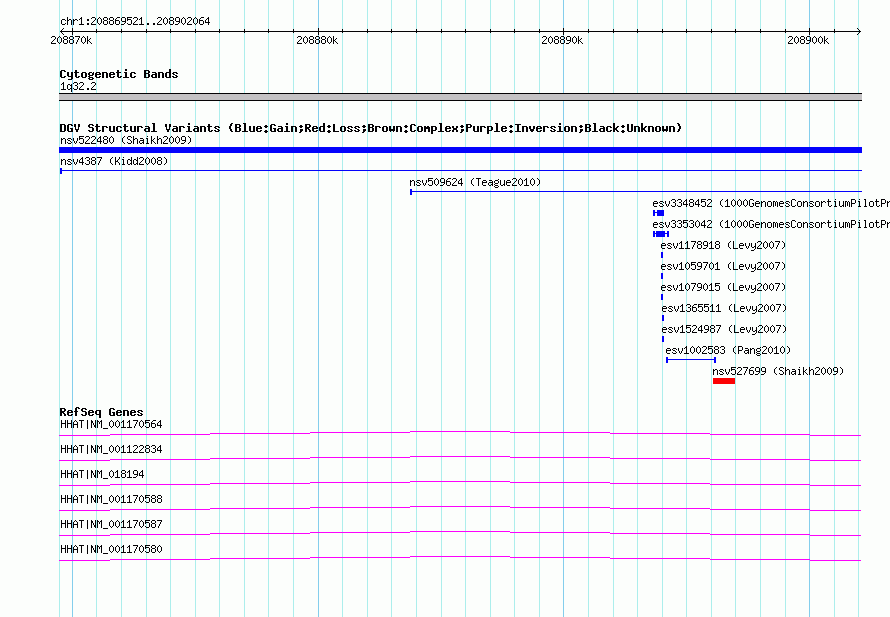The height and width of the screenshot is (617, 890).
Task: Select the Cytogenetic Bands track title
Action: point(119,74)
